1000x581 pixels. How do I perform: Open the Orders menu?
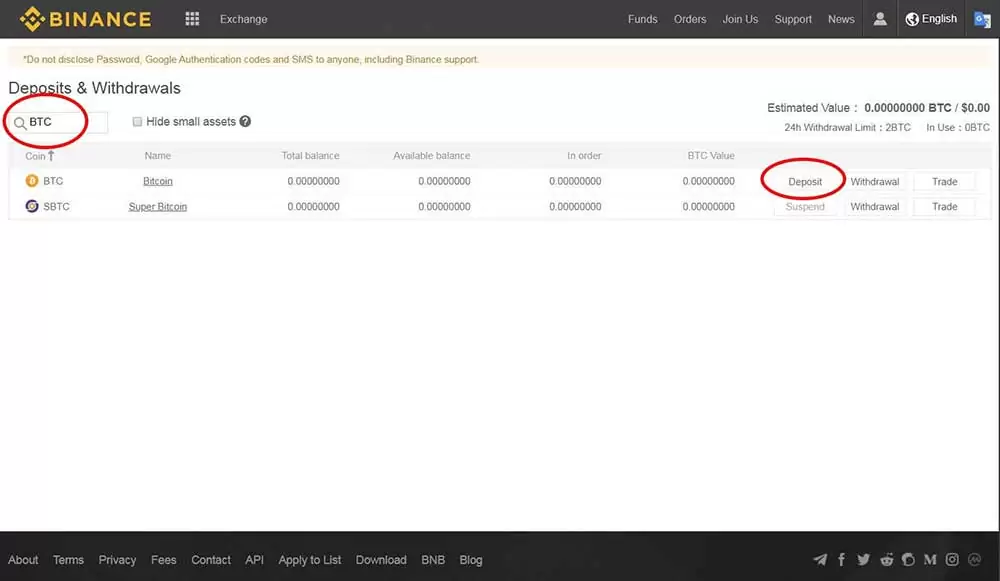pos(690,19)
